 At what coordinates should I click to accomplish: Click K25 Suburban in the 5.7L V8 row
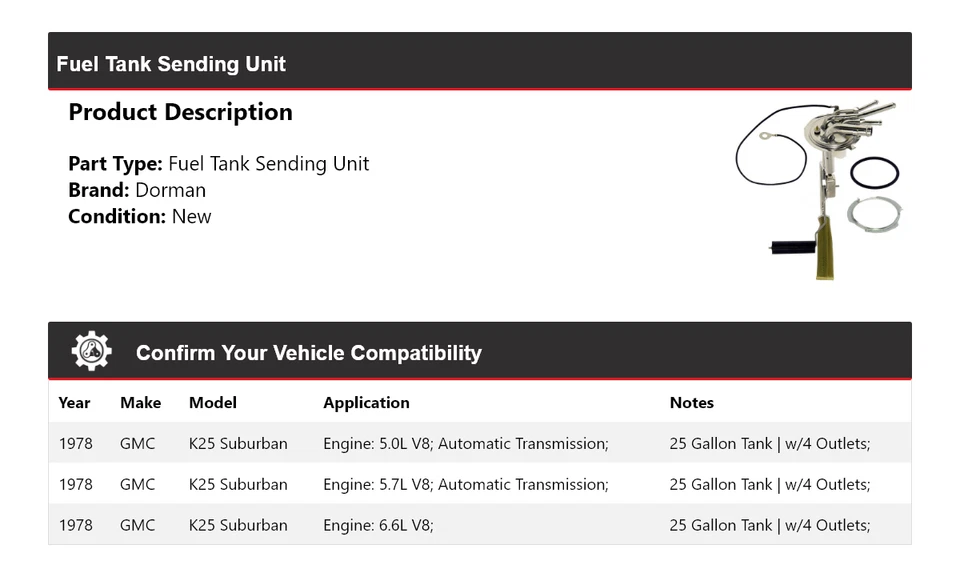click(x=238, y=484)
